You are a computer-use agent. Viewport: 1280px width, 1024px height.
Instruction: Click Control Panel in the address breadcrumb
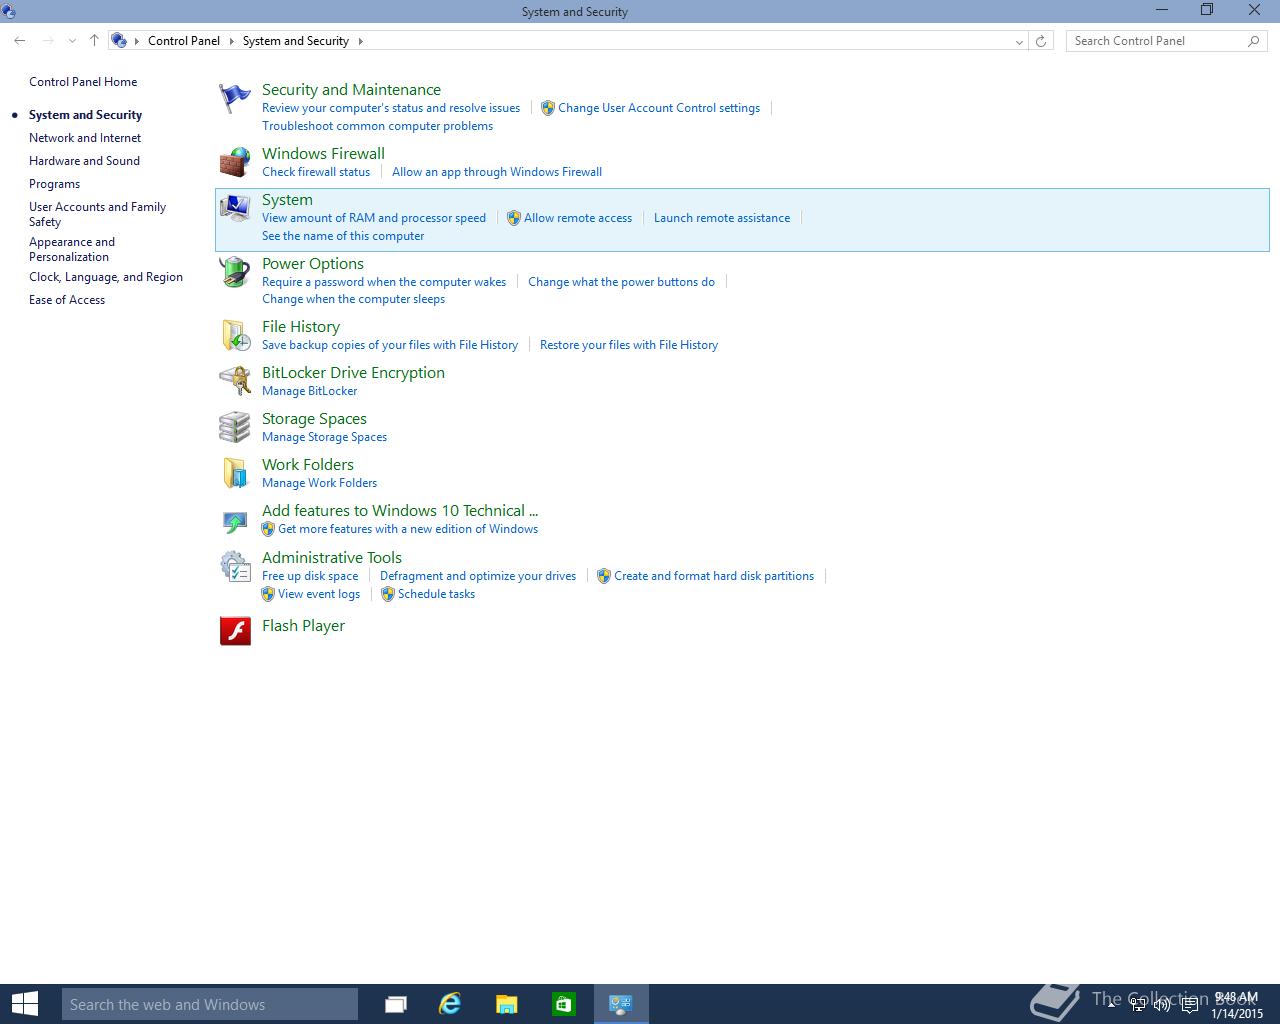[184, 41]
